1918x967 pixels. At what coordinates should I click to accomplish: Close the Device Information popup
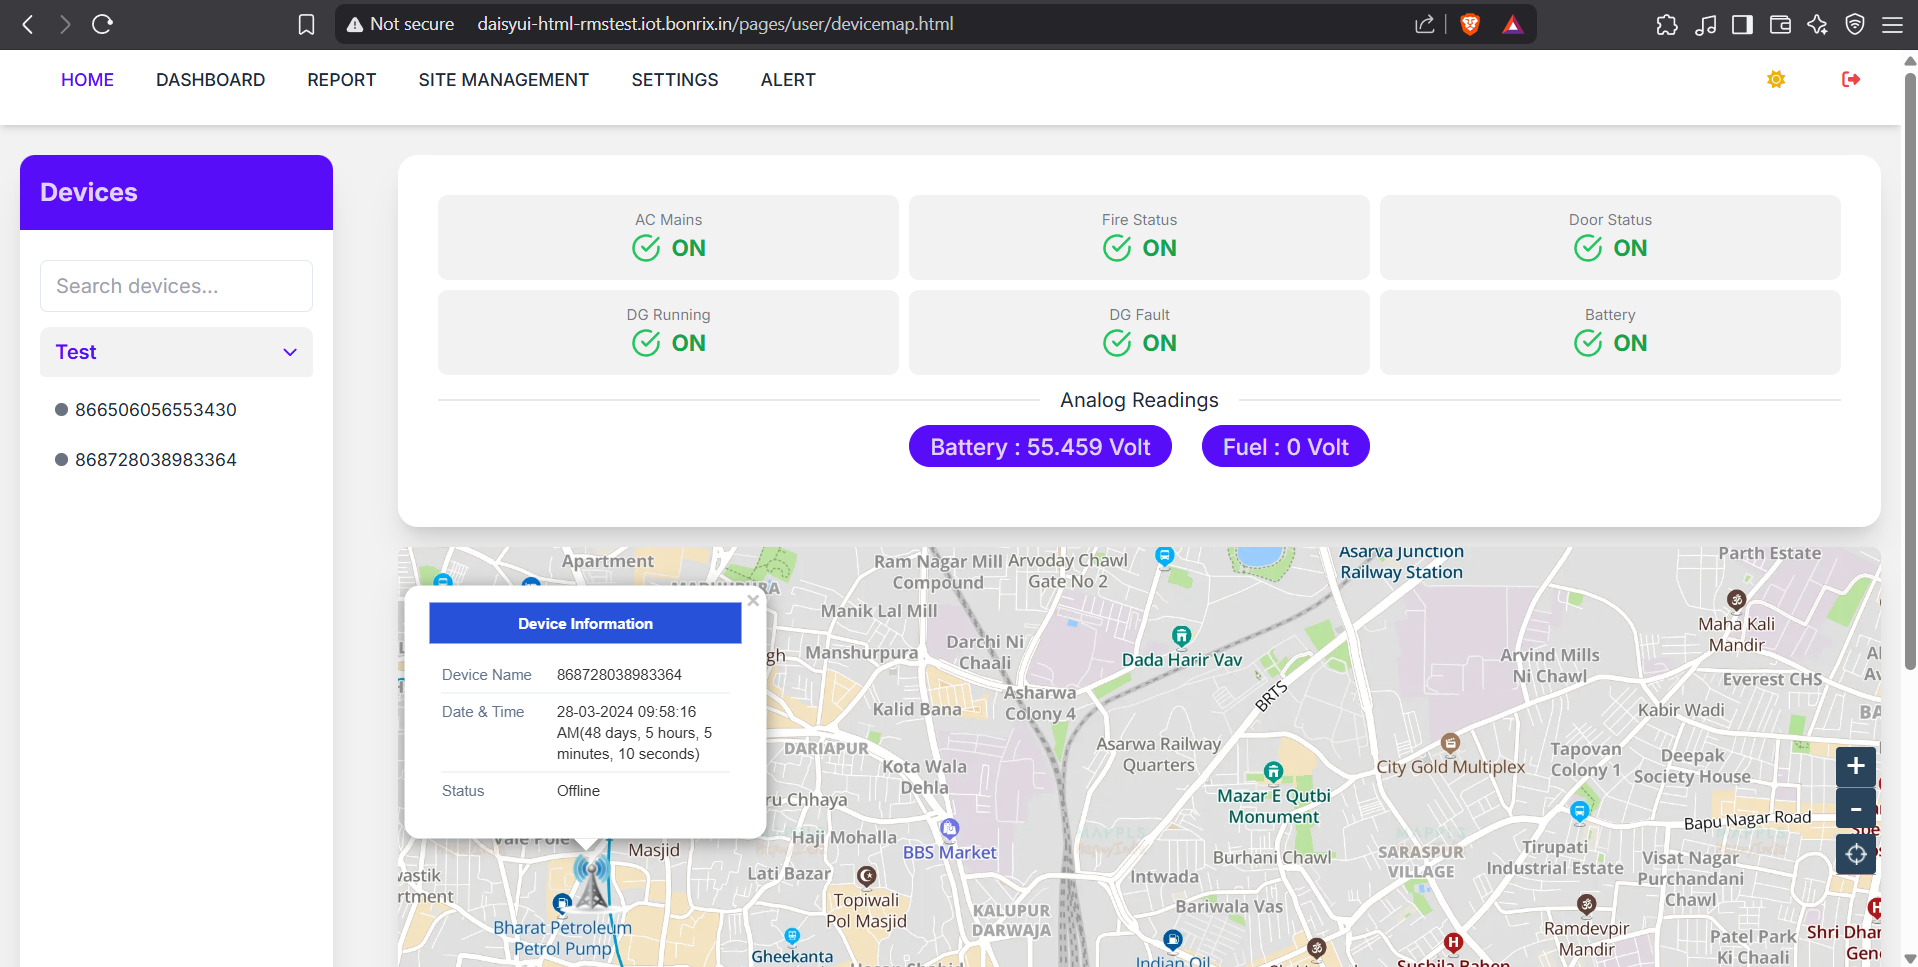pyautogui.click(x=753, y=601)
